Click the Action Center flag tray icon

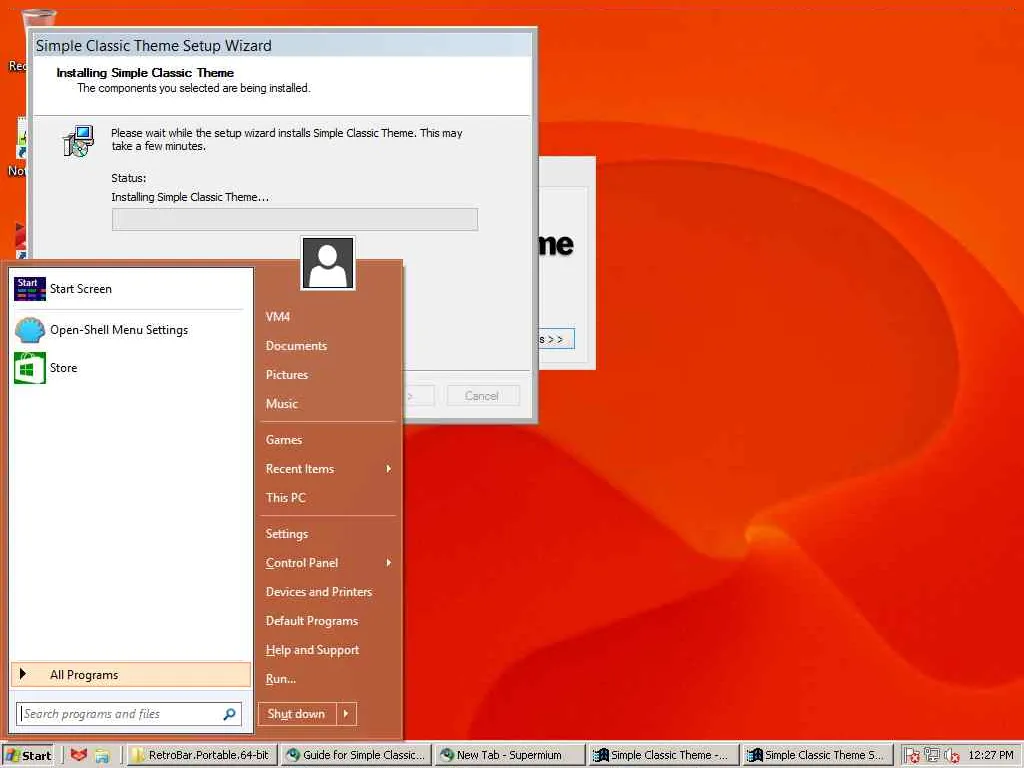pos(912,756)
